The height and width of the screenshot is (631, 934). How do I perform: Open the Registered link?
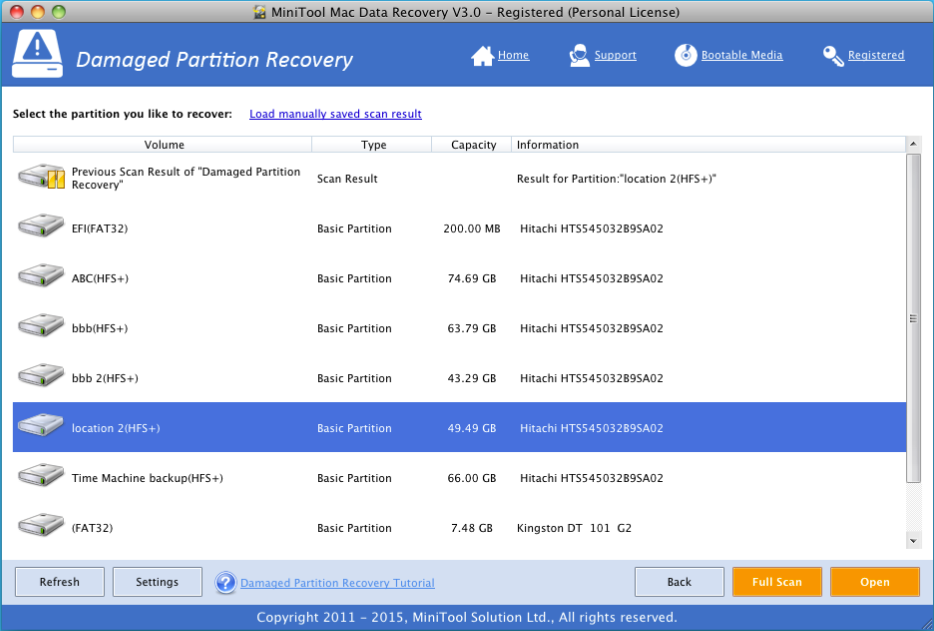click(876, 55)
